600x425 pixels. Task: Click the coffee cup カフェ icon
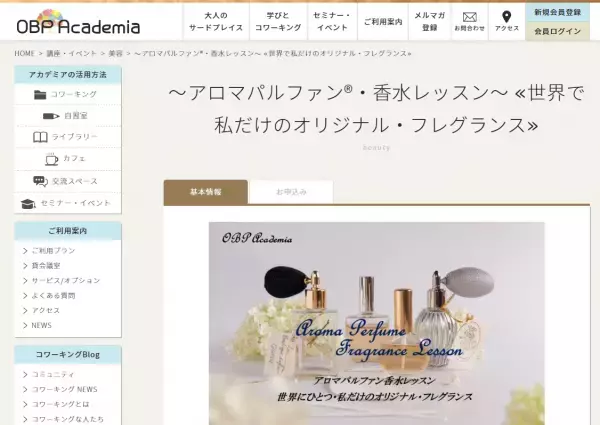[52, 159]
